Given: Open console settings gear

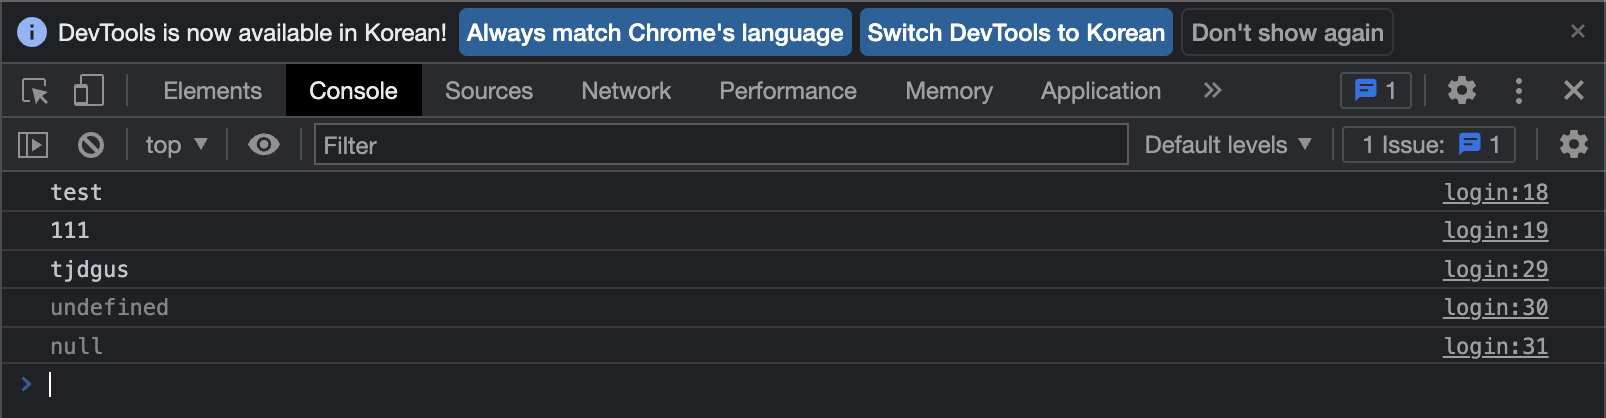Looking at the screenshot, I should (x=1574, y=145).
